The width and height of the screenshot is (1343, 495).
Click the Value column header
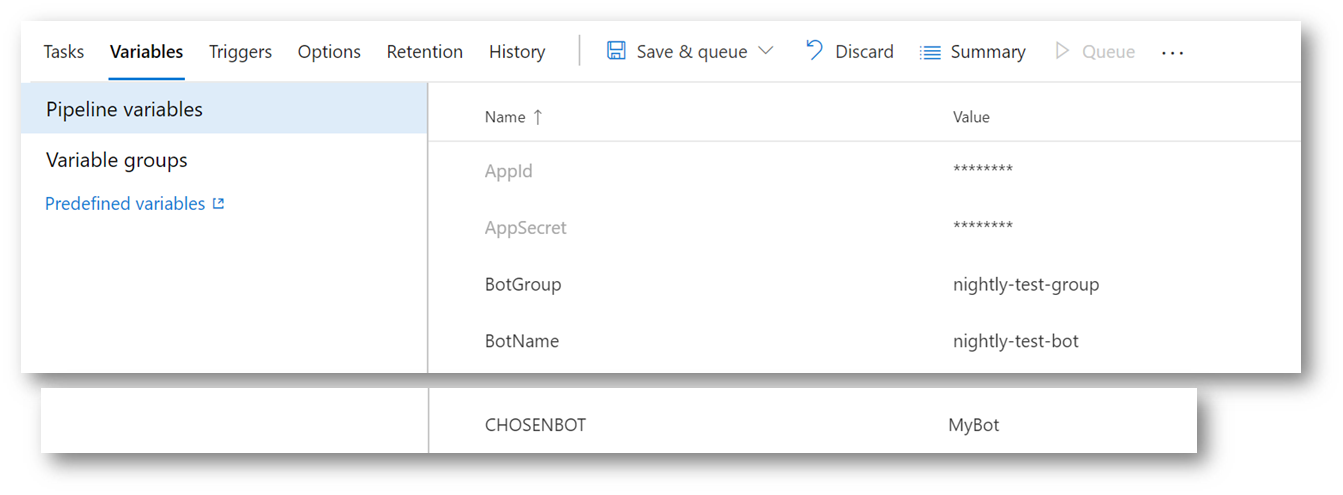(x=971, y=117)
